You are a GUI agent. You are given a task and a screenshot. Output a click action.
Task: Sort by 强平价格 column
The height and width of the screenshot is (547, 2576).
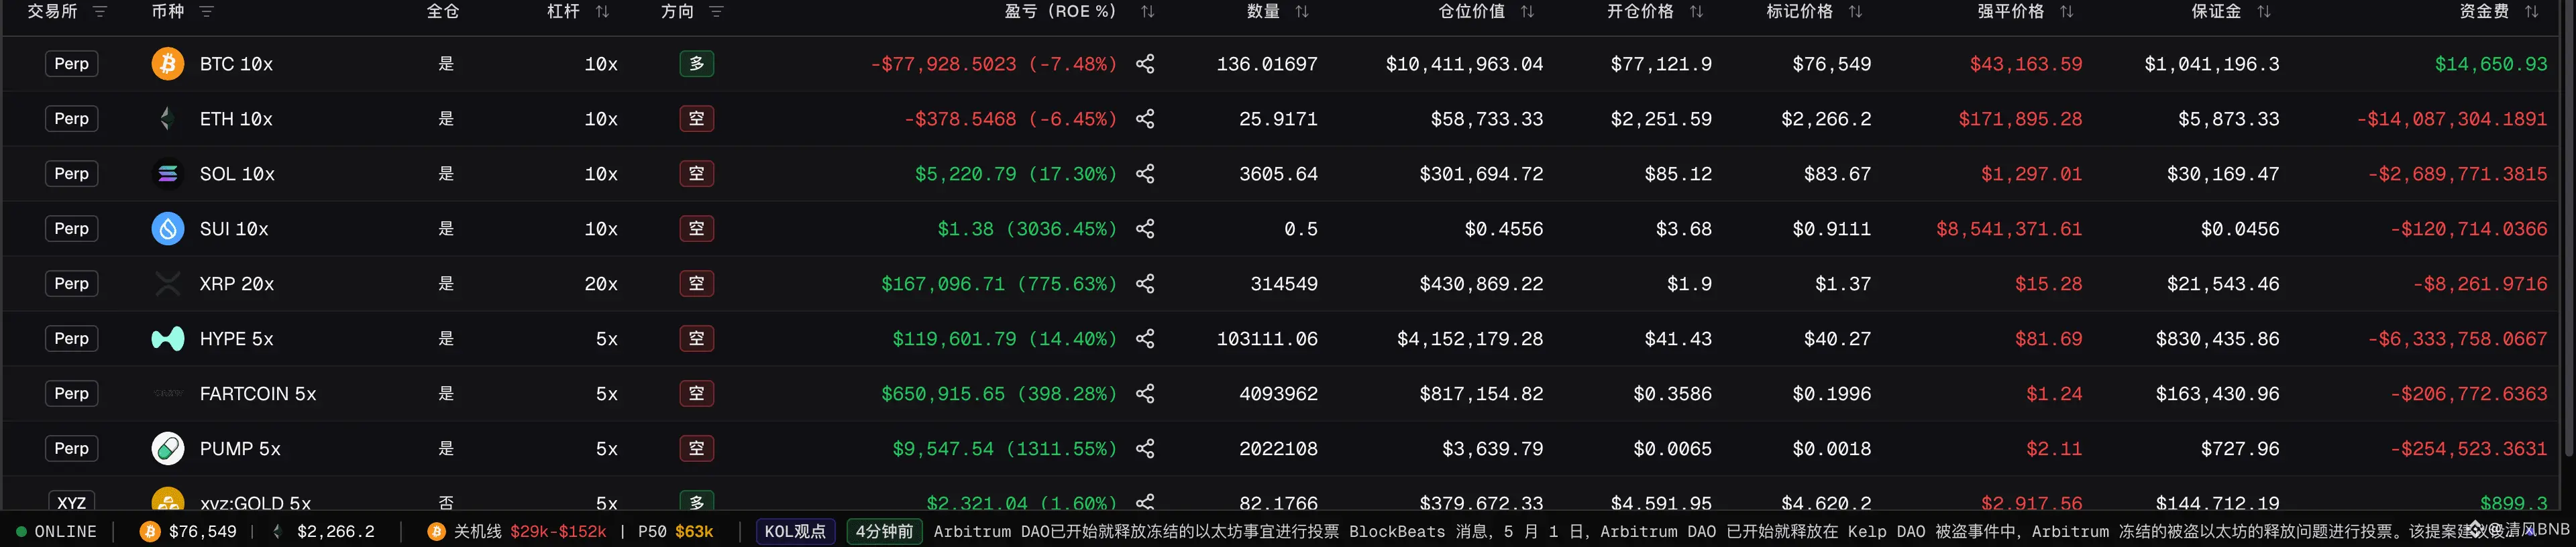point(2067,12)
